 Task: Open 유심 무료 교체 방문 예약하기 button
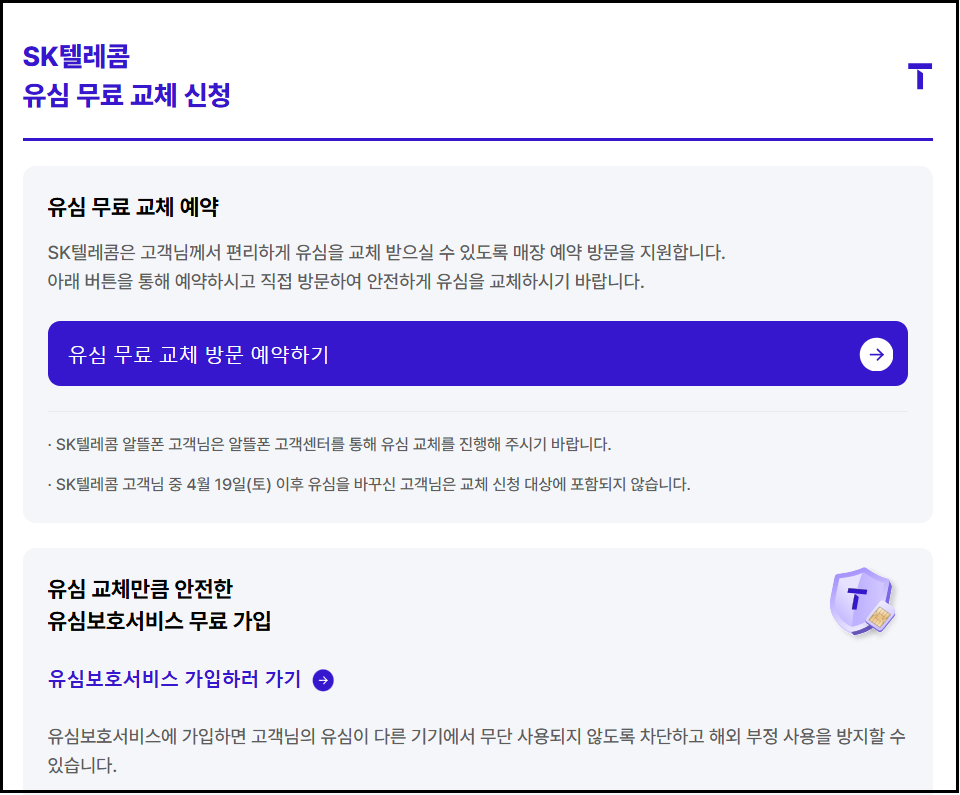click(x=478, y=353)
